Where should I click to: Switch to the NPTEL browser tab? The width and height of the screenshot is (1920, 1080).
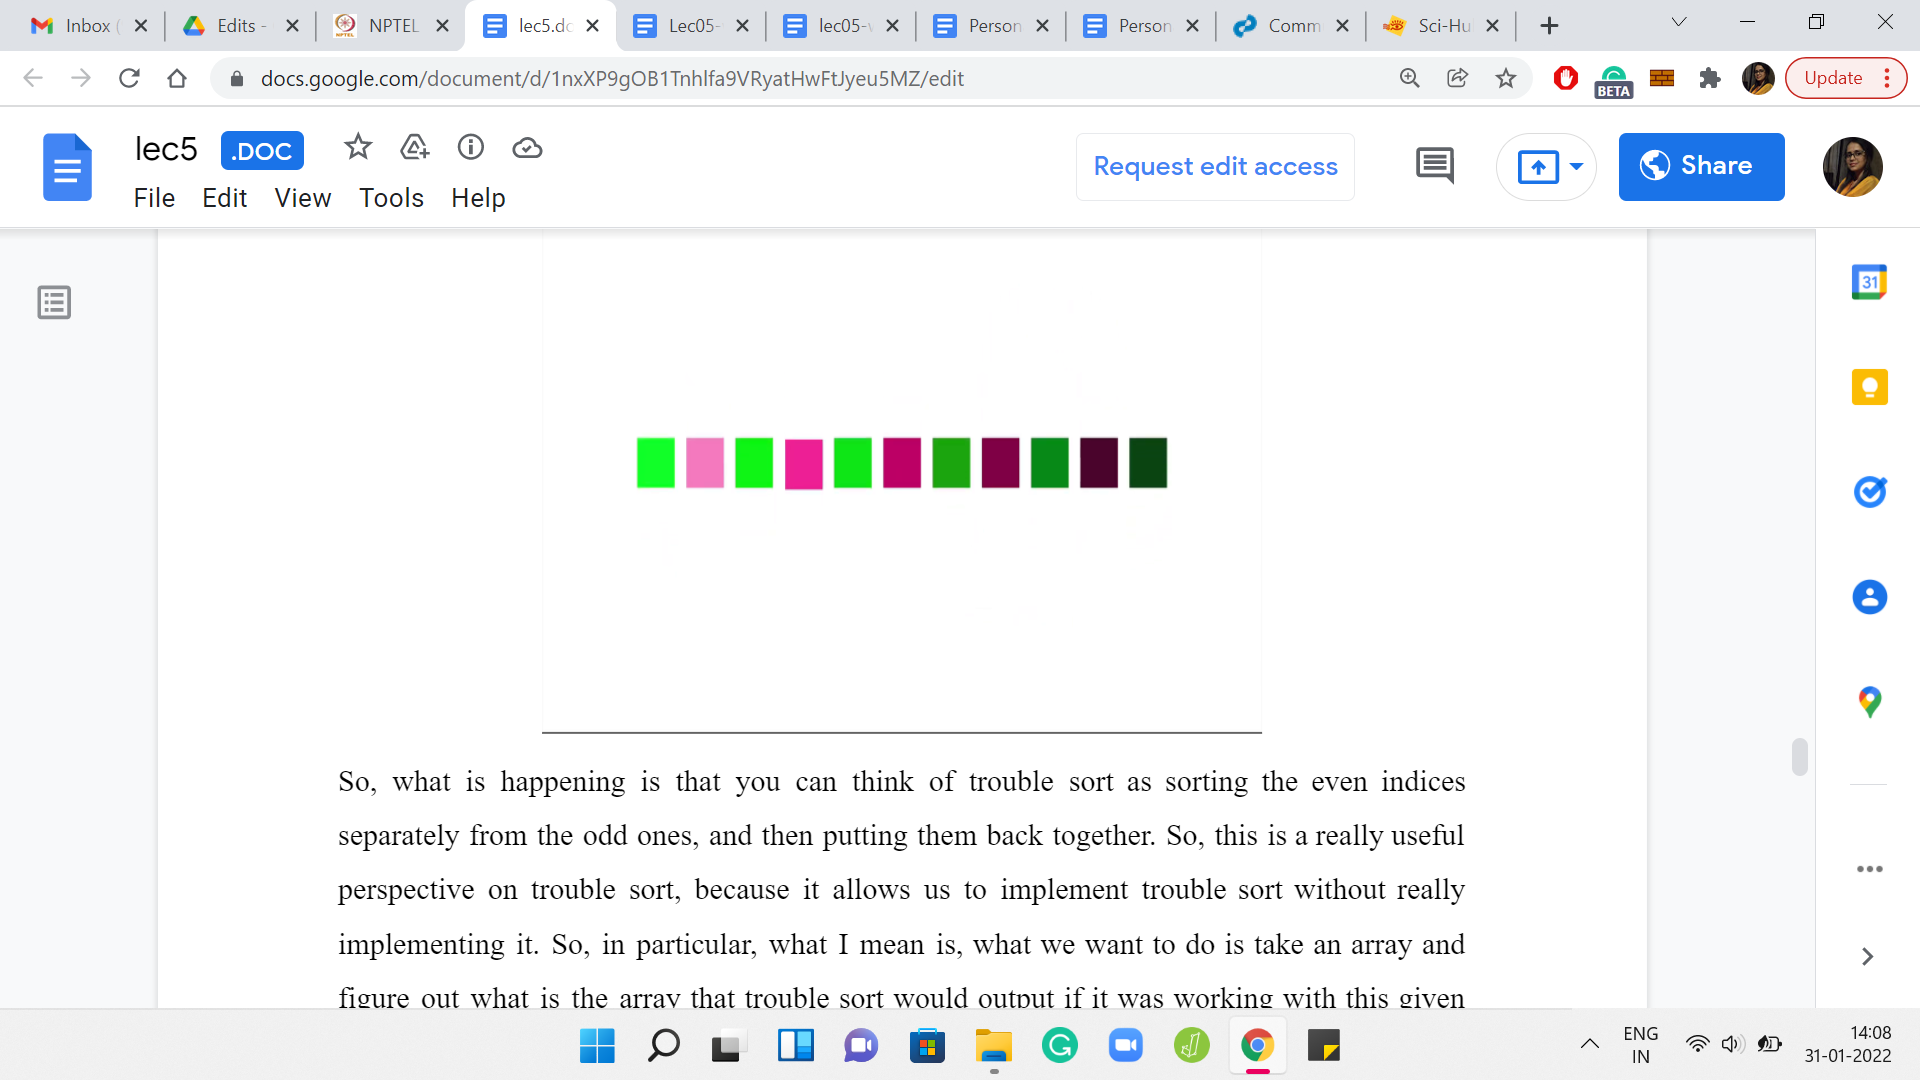pyautogui.click(x=390, y=26)
